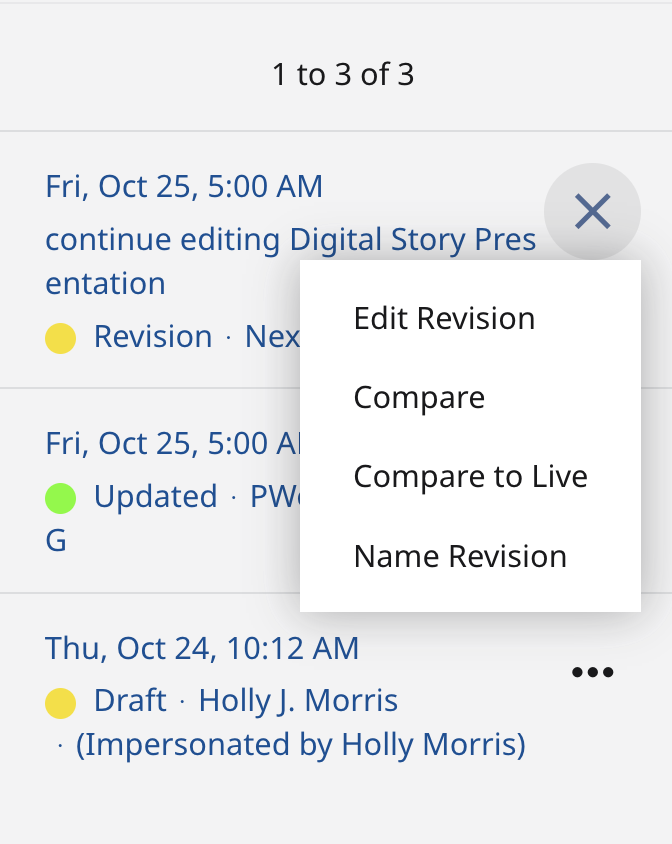
Task: Open the Fri, Oct 25 revision date link
Action: point(184,186)
